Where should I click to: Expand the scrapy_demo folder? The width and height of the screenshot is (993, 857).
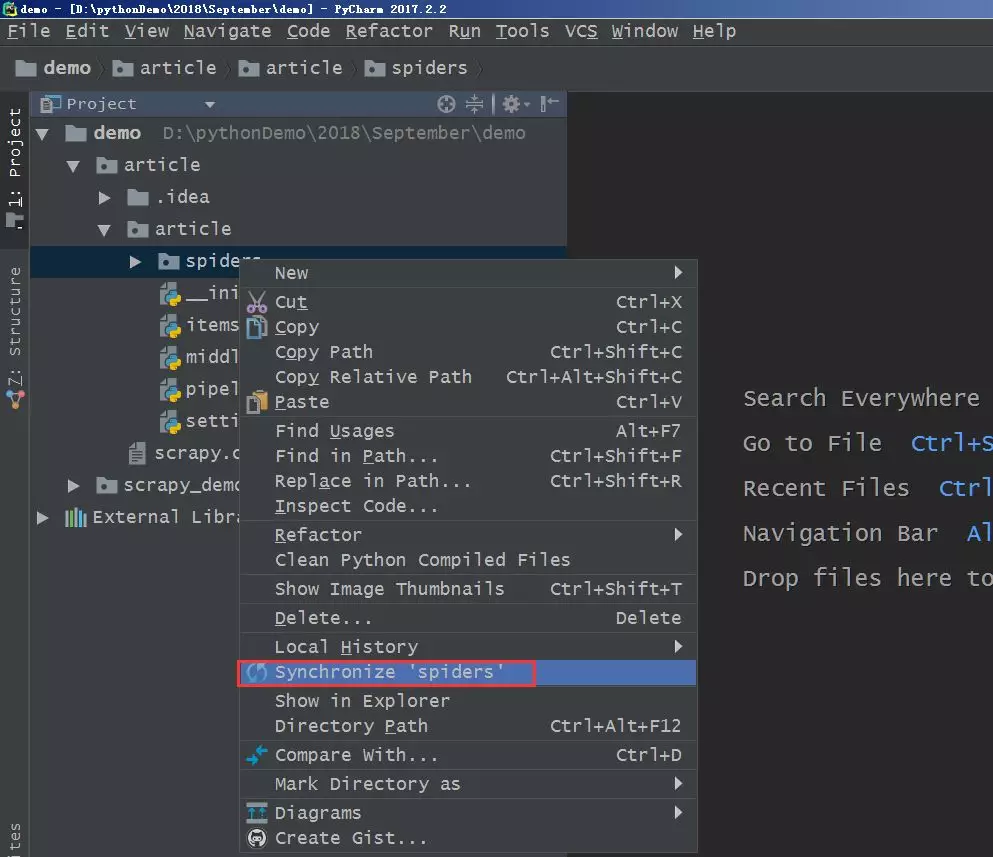click(x=73, y=486)
